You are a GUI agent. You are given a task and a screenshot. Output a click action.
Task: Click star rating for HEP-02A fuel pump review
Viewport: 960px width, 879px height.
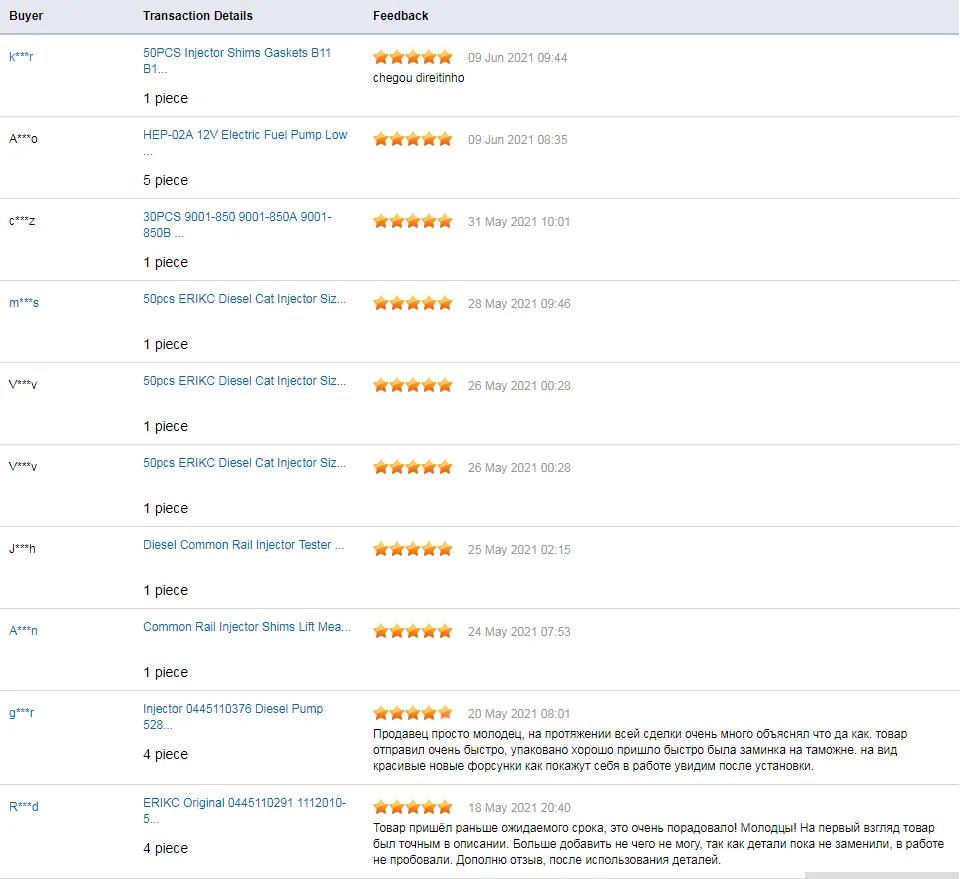413,139
